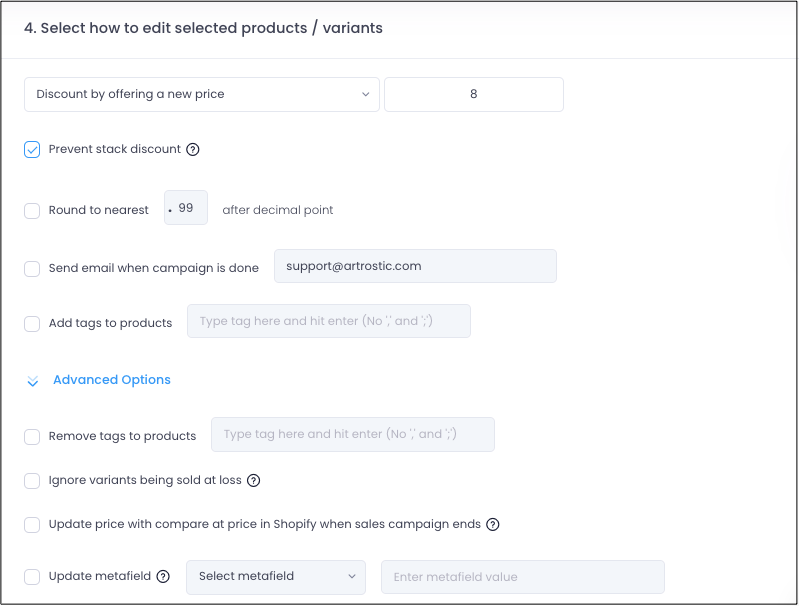799x606 pixels.
Task: Open the Discount by offering a new price dropdown
Action: [x=202, y=94]
